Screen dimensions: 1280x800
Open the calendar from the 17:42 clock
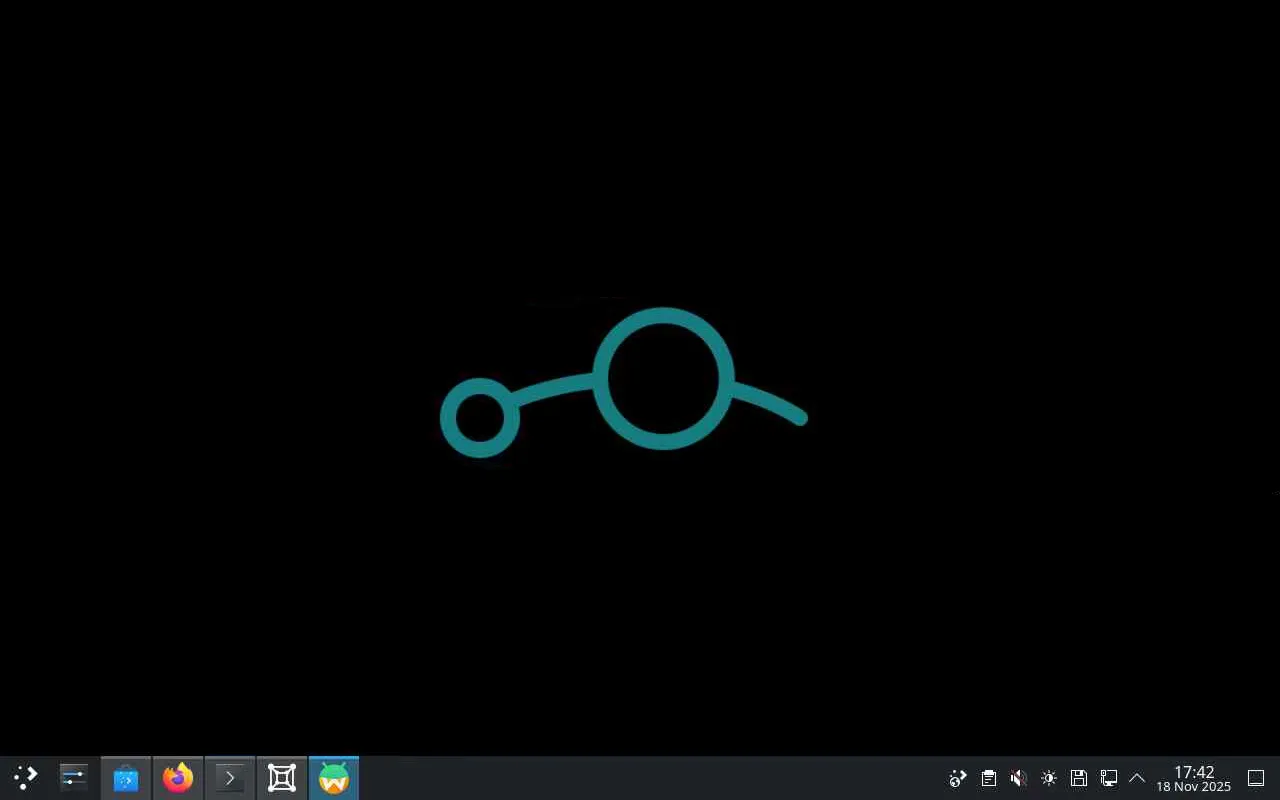point(1194,779)
